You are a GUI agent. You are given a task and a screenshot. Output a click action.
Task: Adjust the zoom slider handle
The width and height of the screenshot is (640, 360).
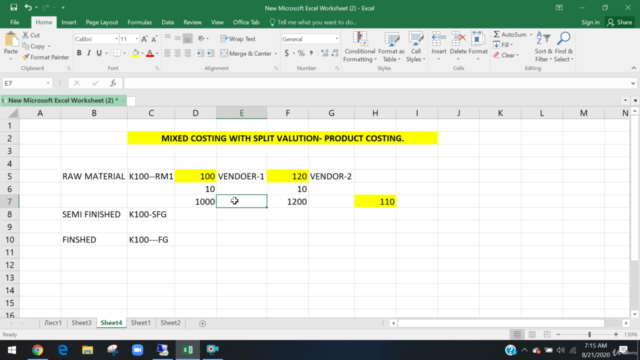(x=589, y=334)
